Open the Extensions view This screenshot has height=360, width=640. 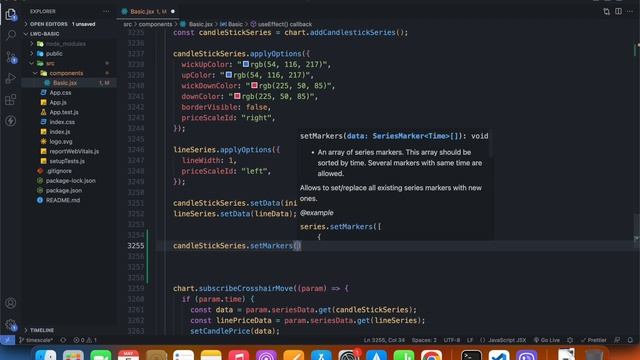pyautogui.click(x=11, y=100)
